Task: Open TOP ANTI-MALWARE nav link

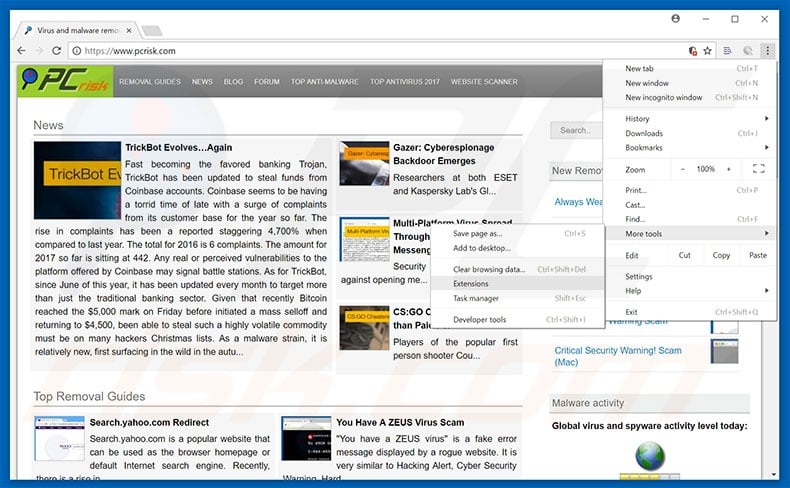Action: [x=324, y=82]
